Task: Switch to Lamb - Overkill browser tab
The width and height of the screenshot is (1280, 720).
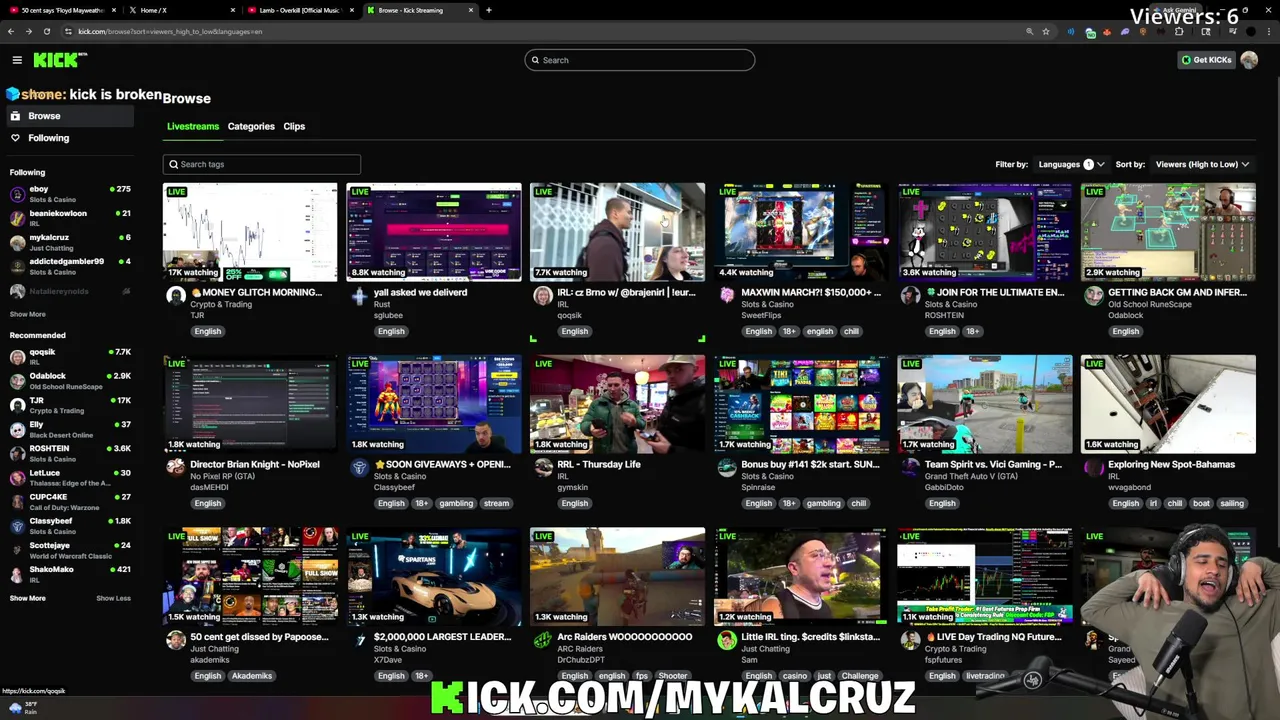Action: click(x=300, y=10)
